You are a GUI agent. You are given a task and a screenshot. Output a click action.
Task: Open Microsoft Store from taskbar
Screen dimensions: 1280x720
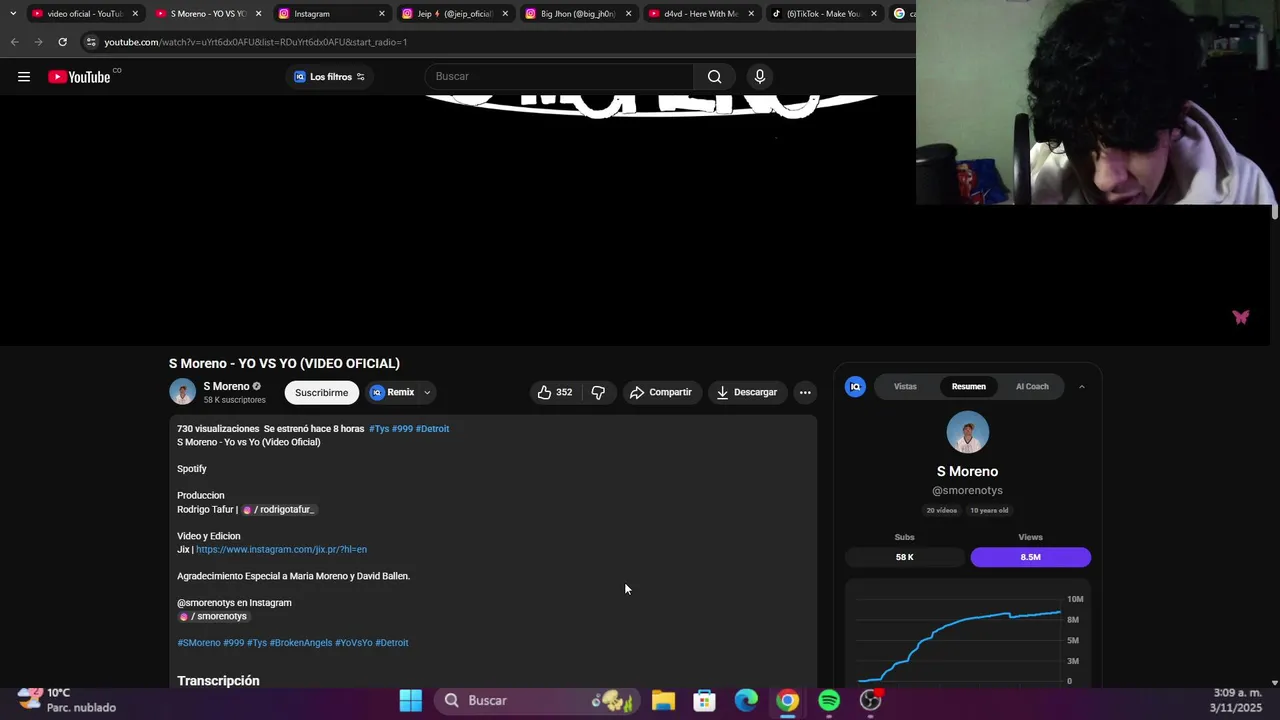[x=705, y=700]
